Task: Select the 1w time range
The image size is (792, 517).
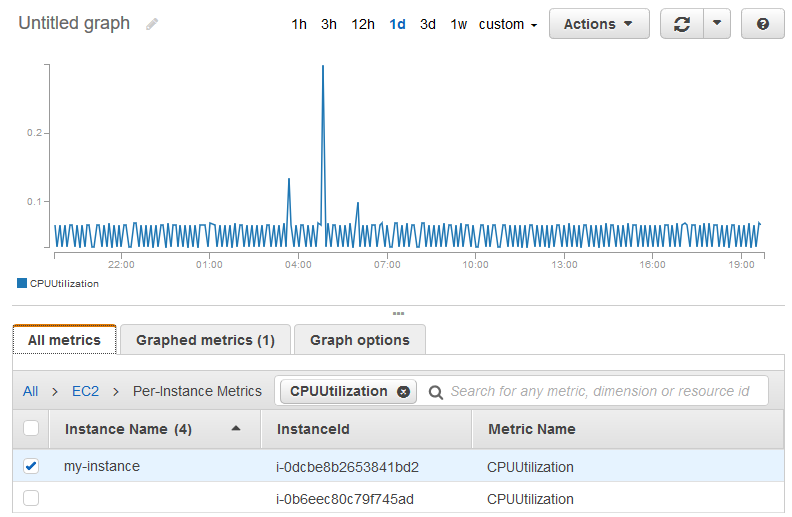Action: click(458, 24)
